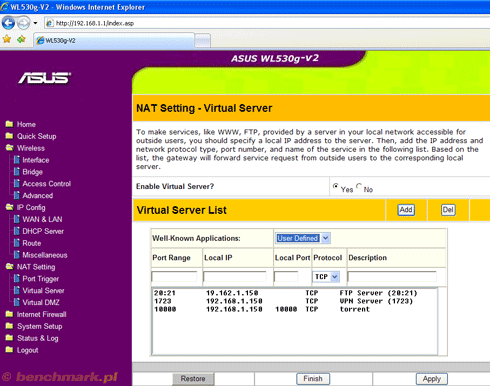Click the Port Trigger page icon
The image size is (490, 386).
tap(17, 278)
